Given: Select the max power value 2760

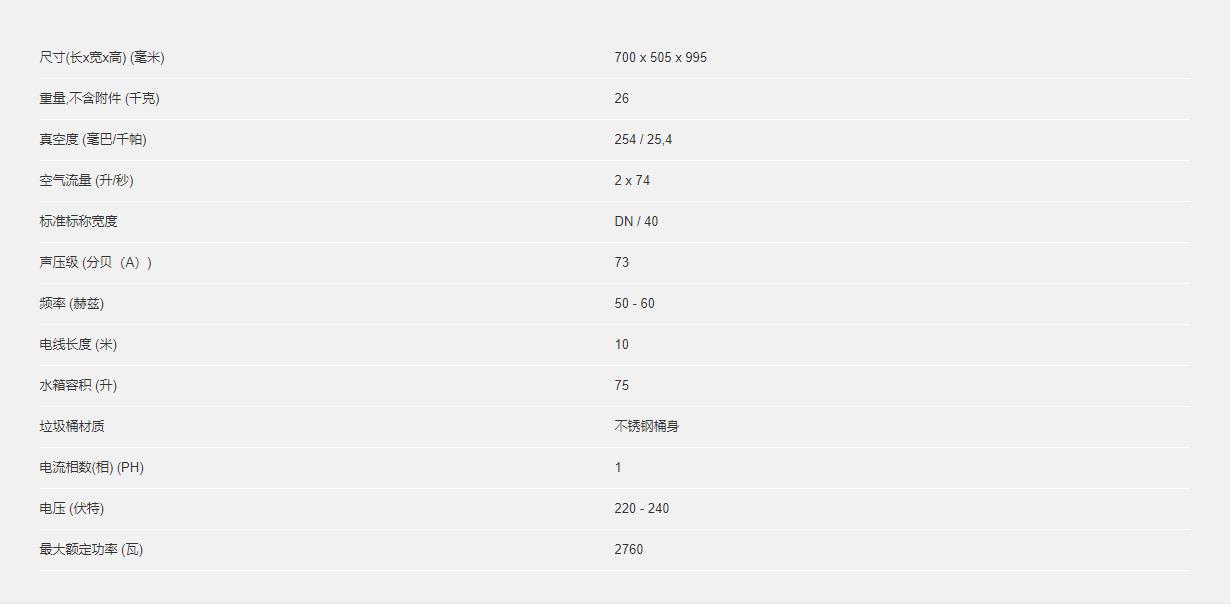Looking at the screenshot, I should 629,549.
